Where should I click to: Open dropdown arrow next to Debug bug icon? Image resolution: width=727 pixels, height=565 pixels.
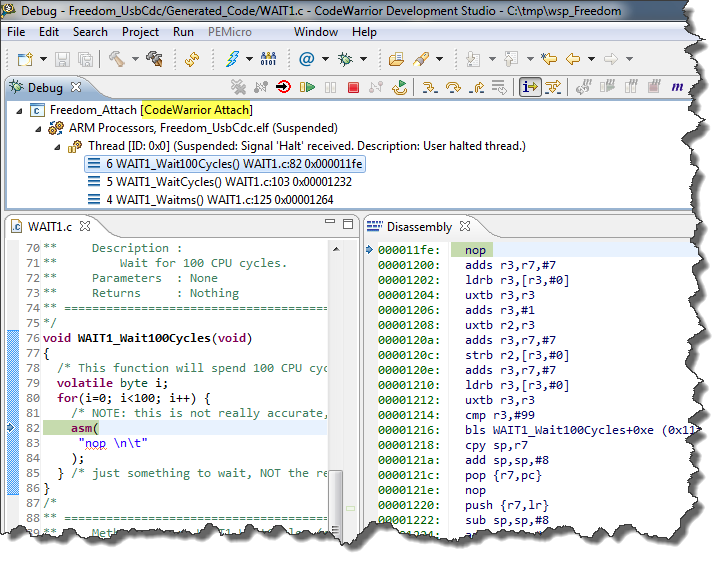click(363, 59)
